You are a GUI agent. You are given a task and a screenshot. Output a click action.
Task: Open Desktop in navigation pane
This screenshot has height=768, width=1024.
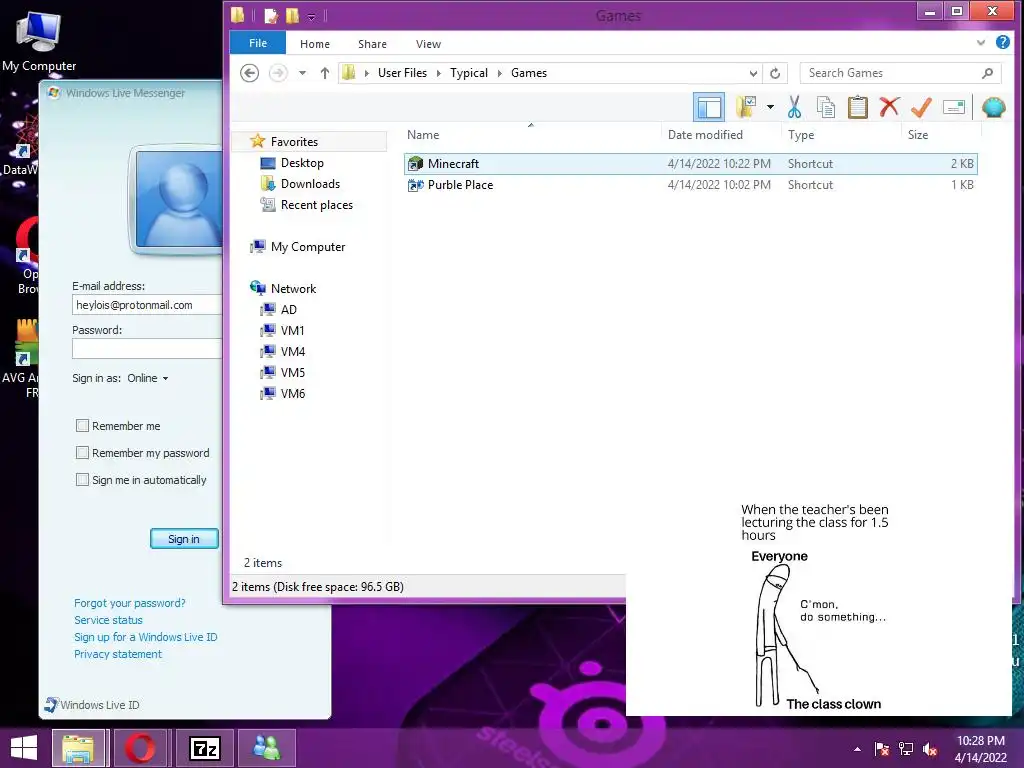point(302,163)
